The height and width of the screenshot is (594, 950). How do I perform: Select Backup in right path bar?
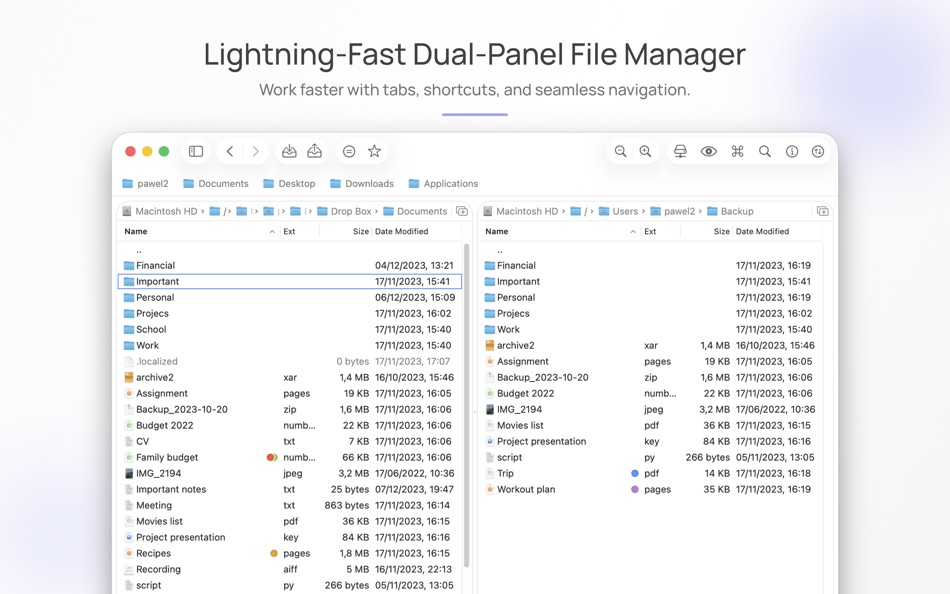[730, 212]
